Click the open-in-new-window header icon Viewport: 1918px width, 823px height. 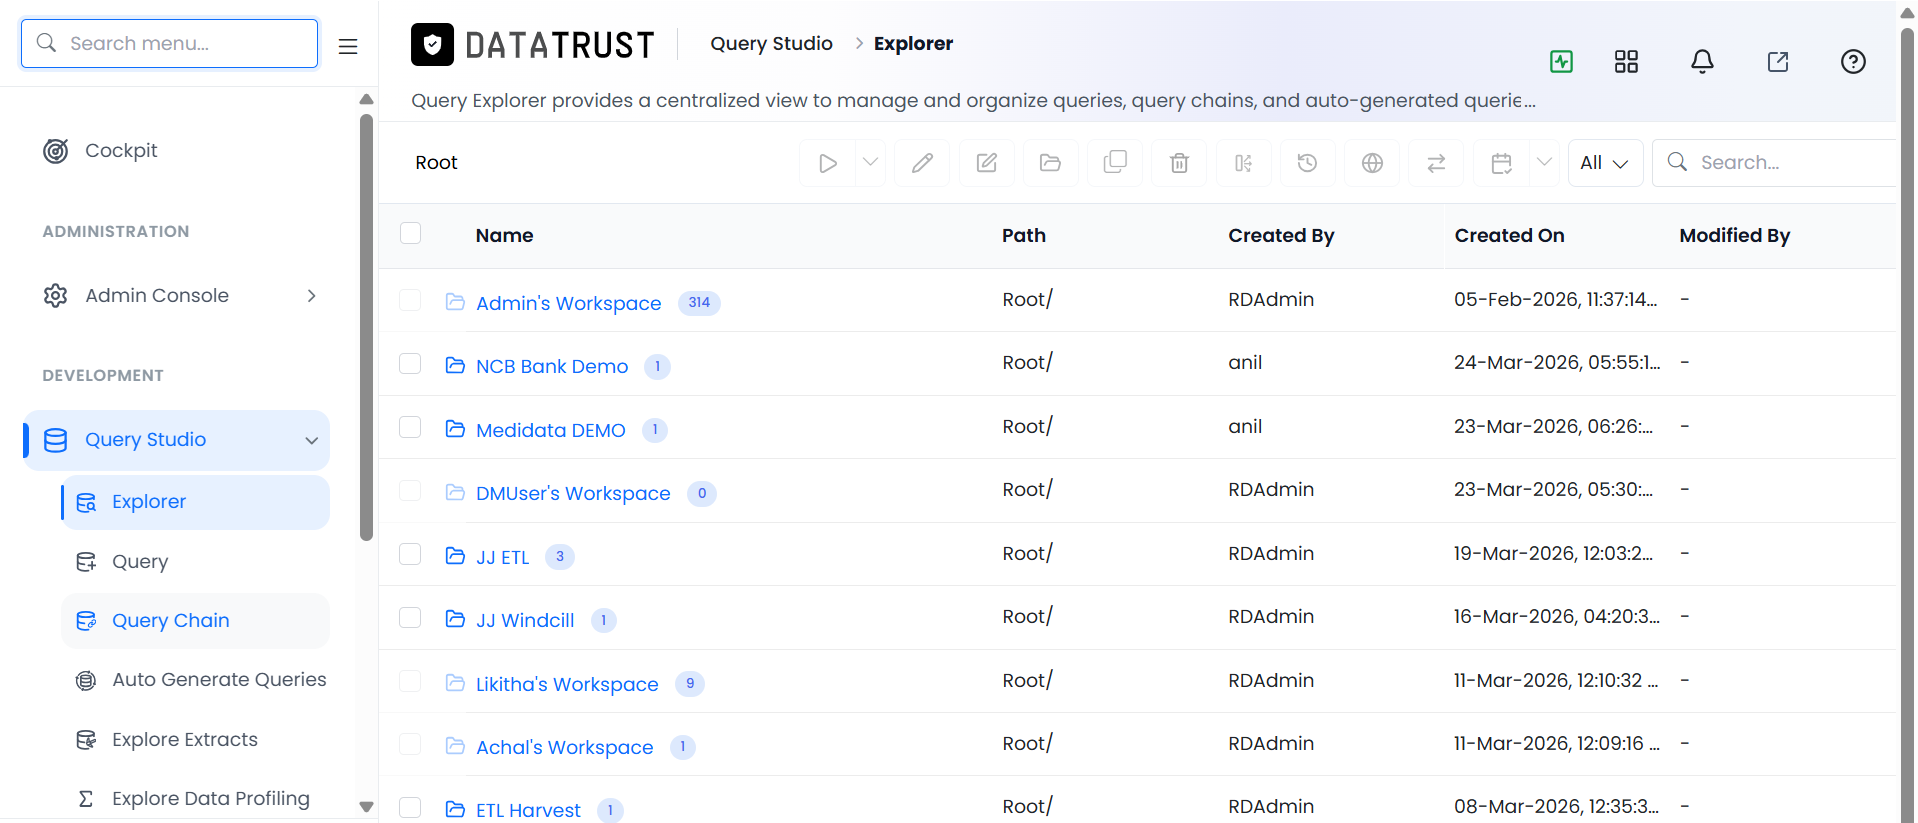pos(1778,61)
